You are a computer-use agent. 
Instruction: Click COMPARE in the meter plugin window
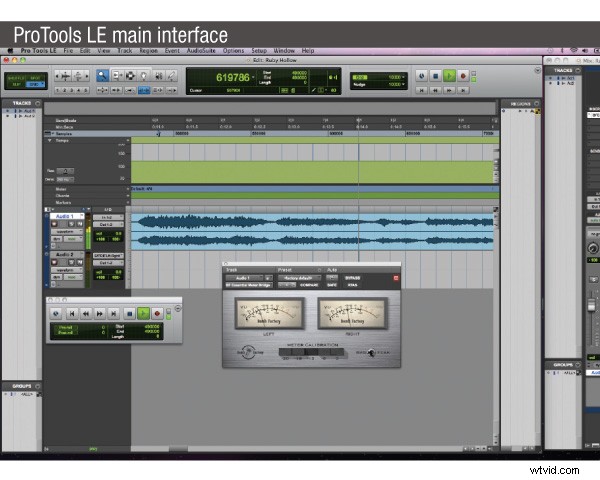tap(309, 285)
